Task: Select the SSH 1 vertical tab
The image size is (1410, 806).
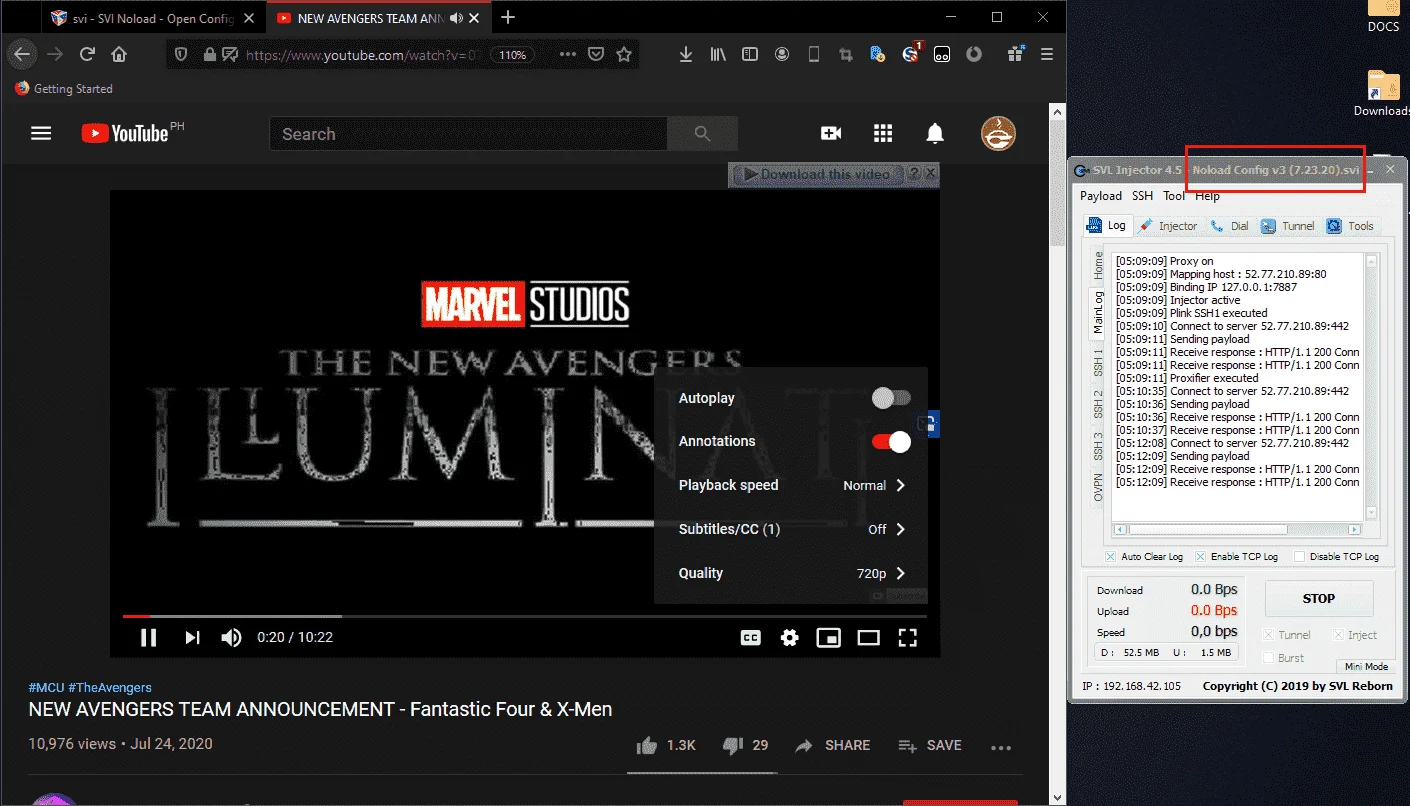Action: pyautogui.click(x=1098, y=362)
